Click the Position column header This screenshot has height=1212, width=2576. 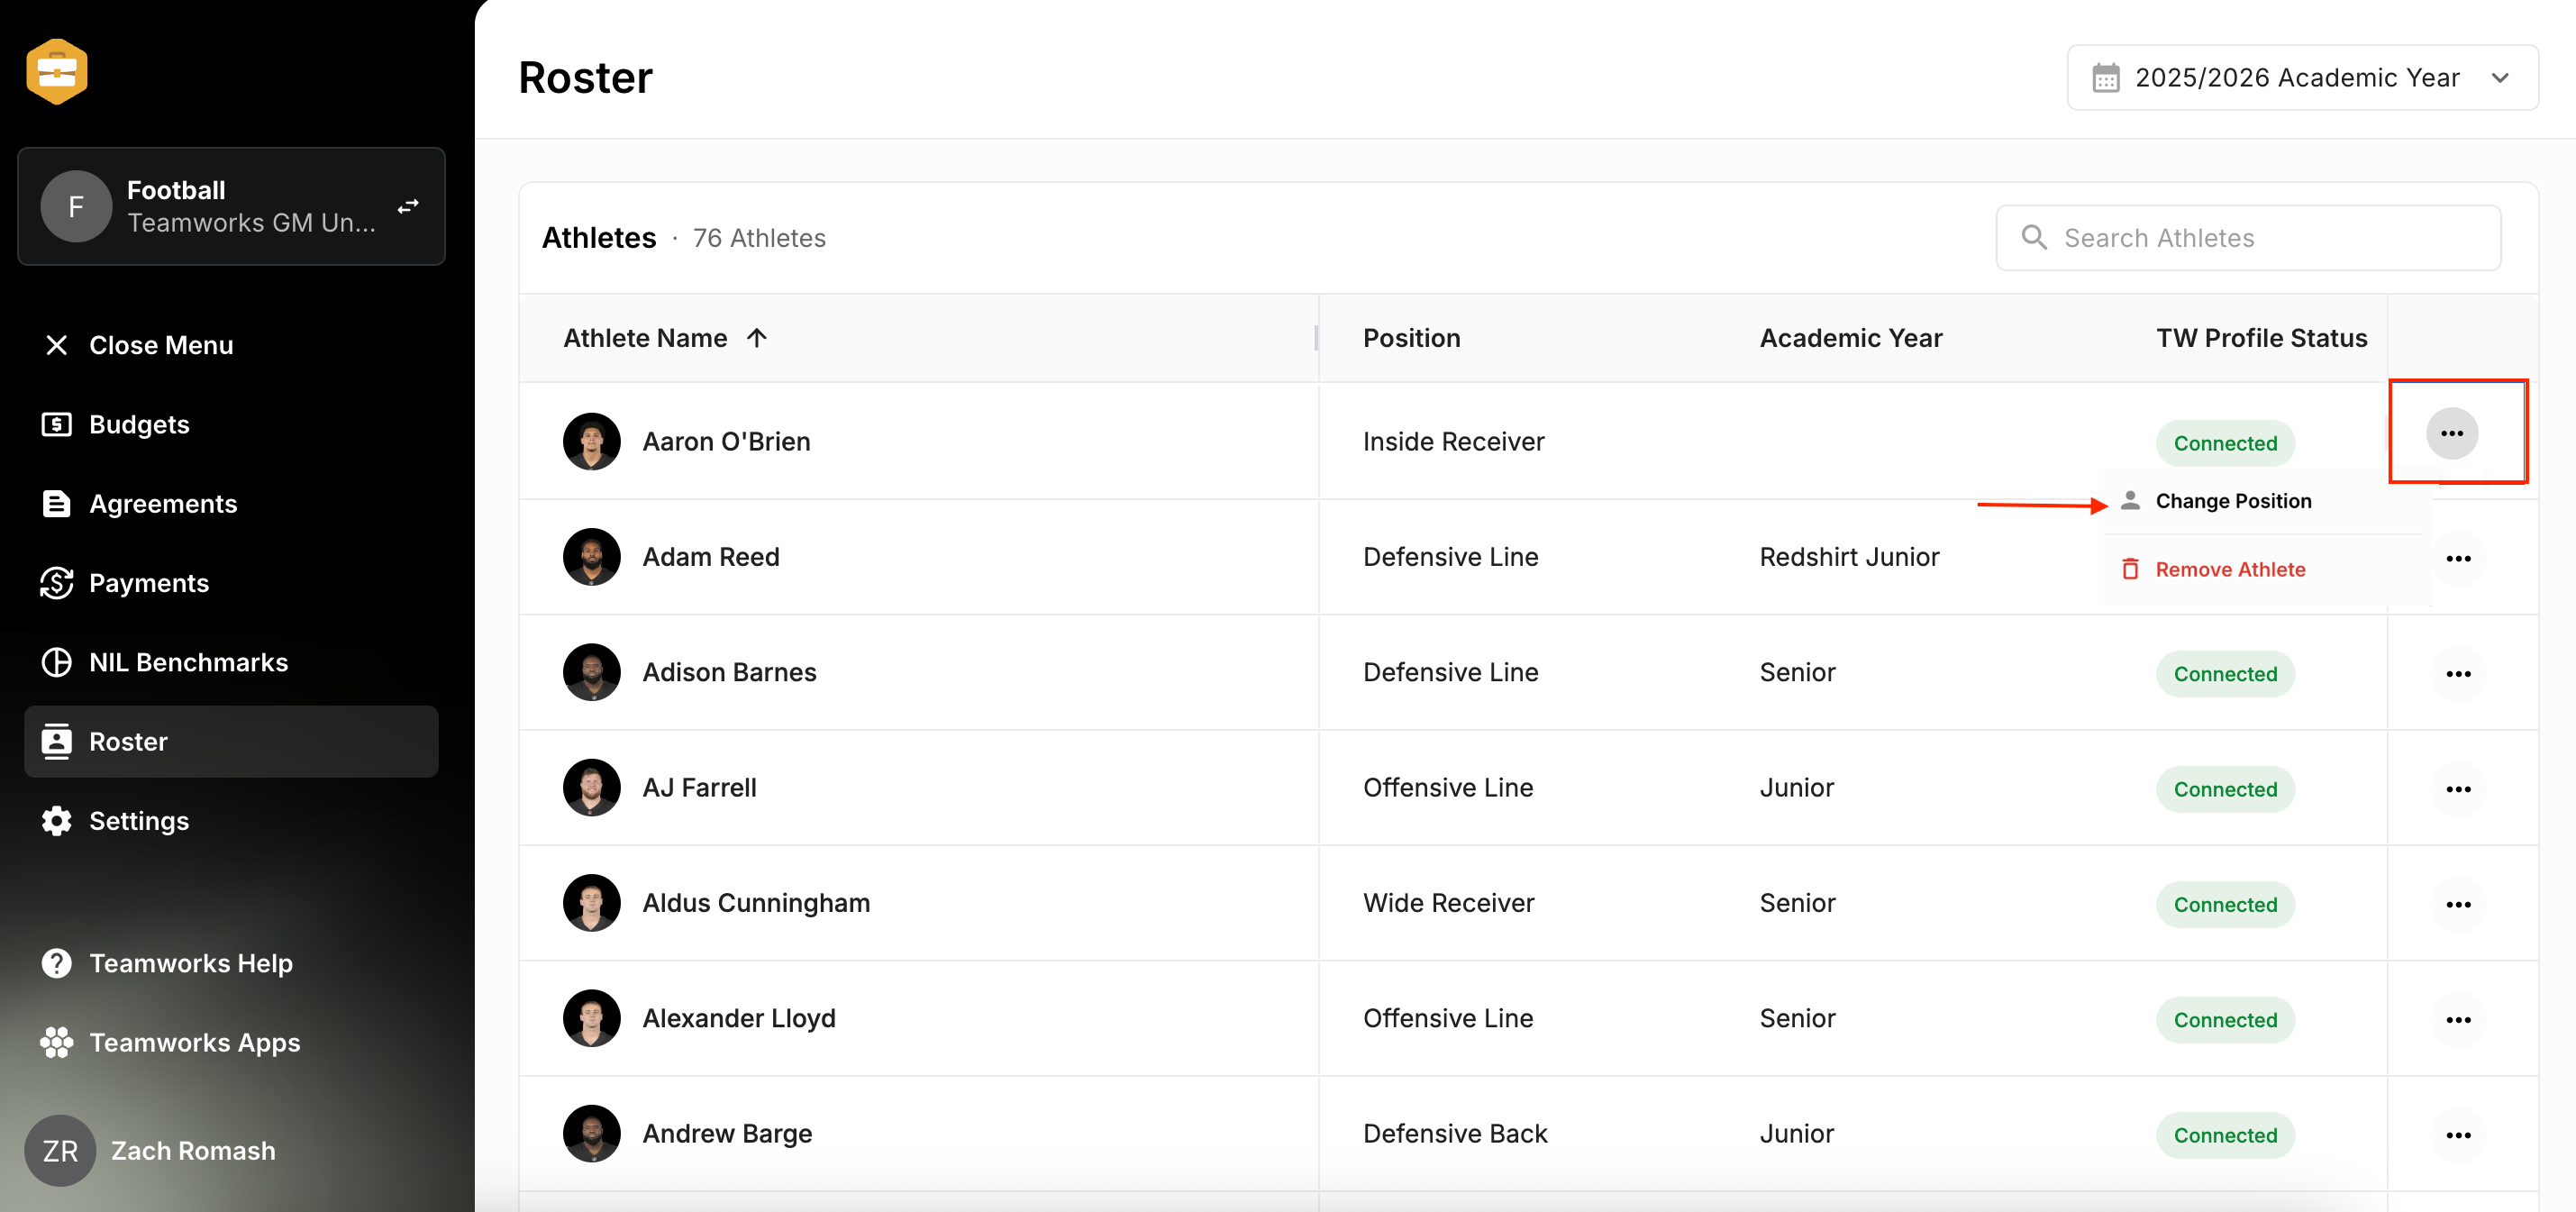[x=1411, y=338]
